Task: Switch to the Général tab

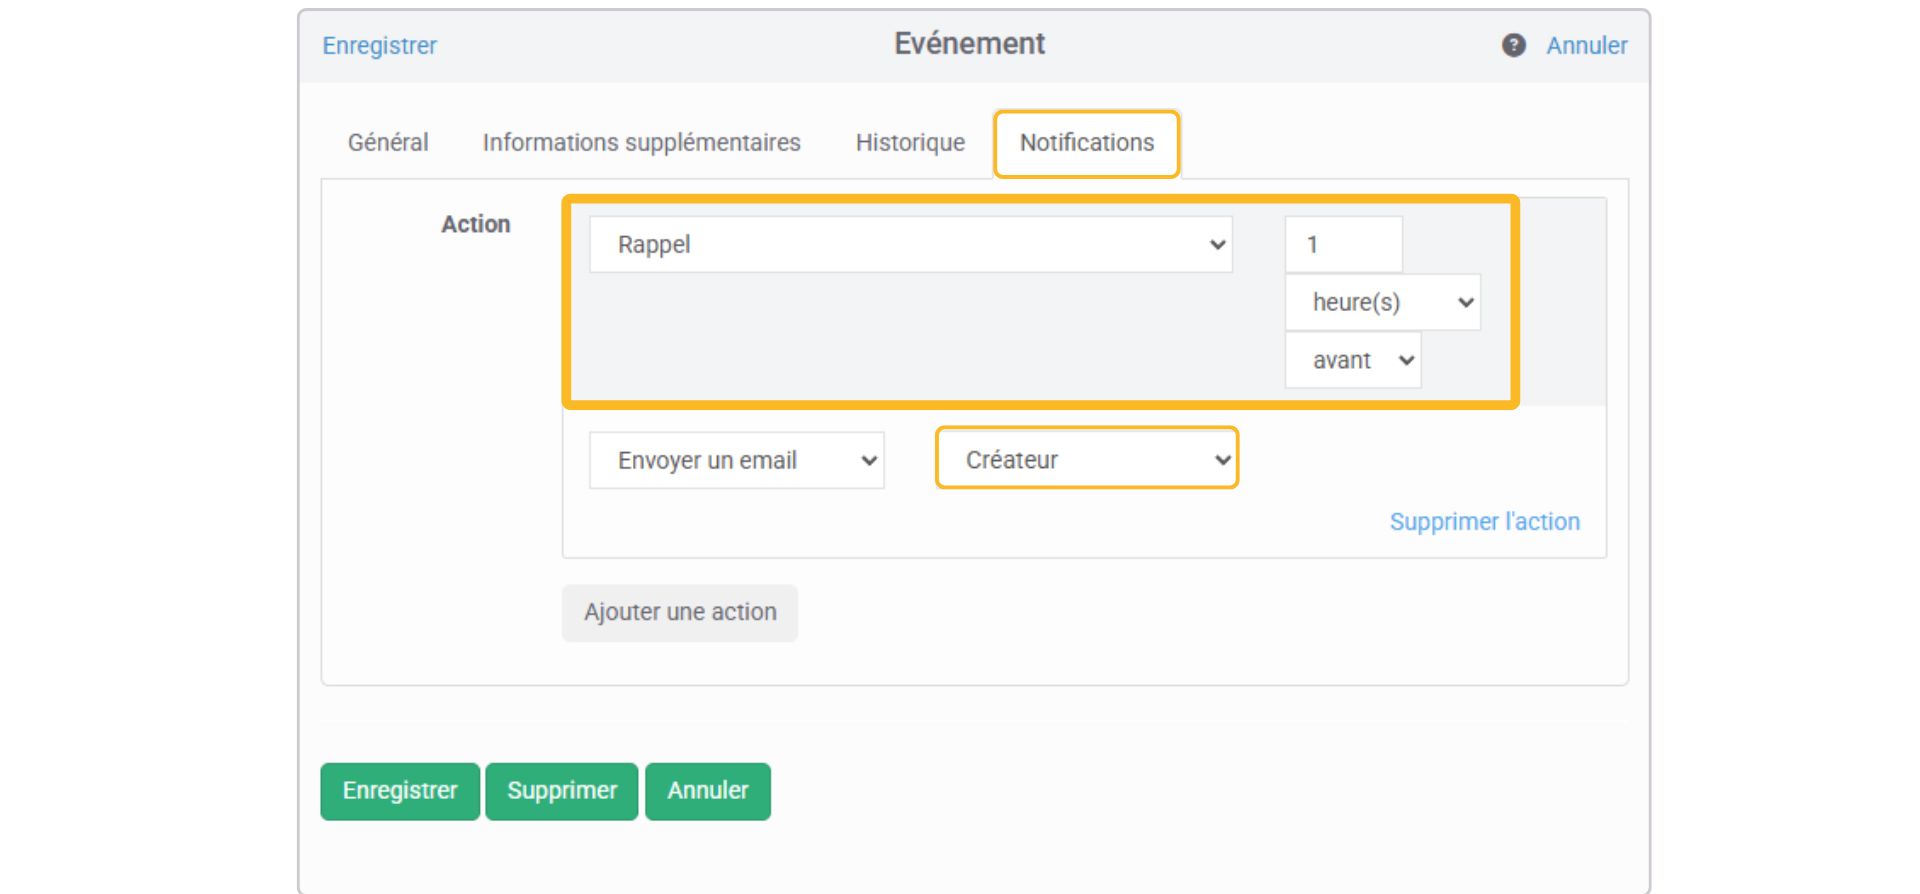Action: [x=388, y=143]
